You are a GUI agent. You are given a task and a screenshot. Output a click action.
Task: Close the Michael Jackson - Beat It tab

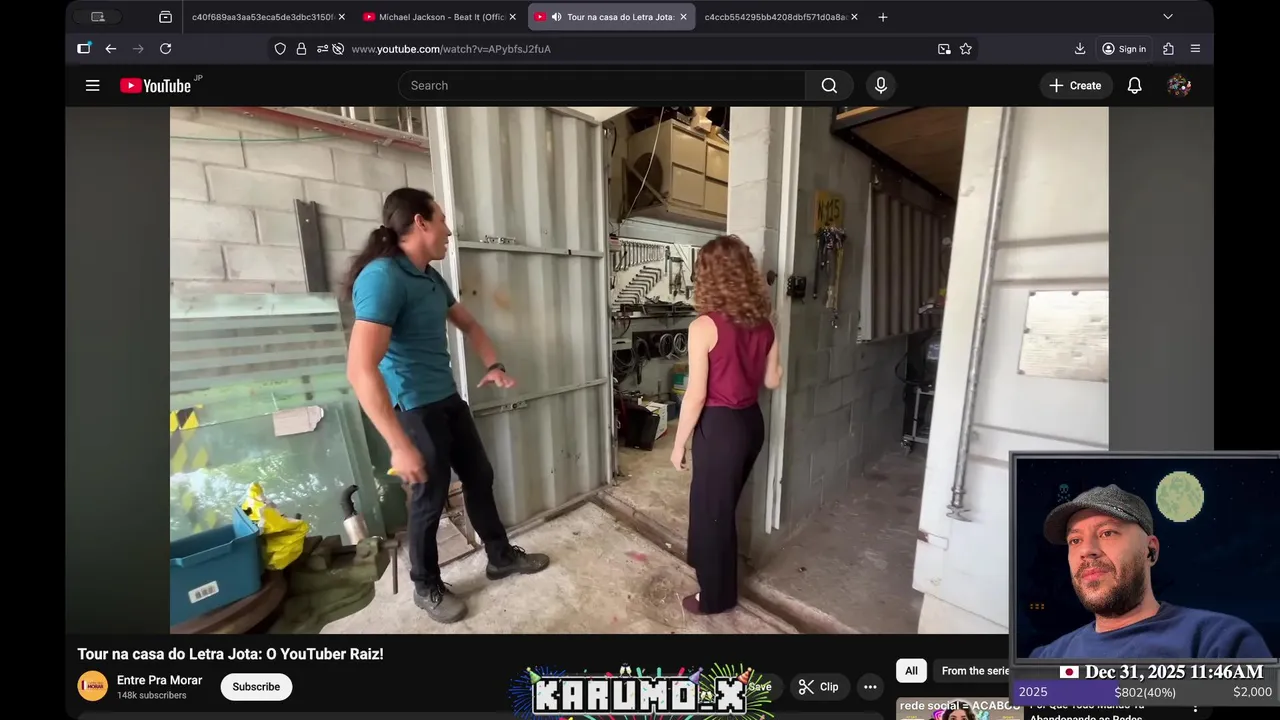[x=513, y=17]
